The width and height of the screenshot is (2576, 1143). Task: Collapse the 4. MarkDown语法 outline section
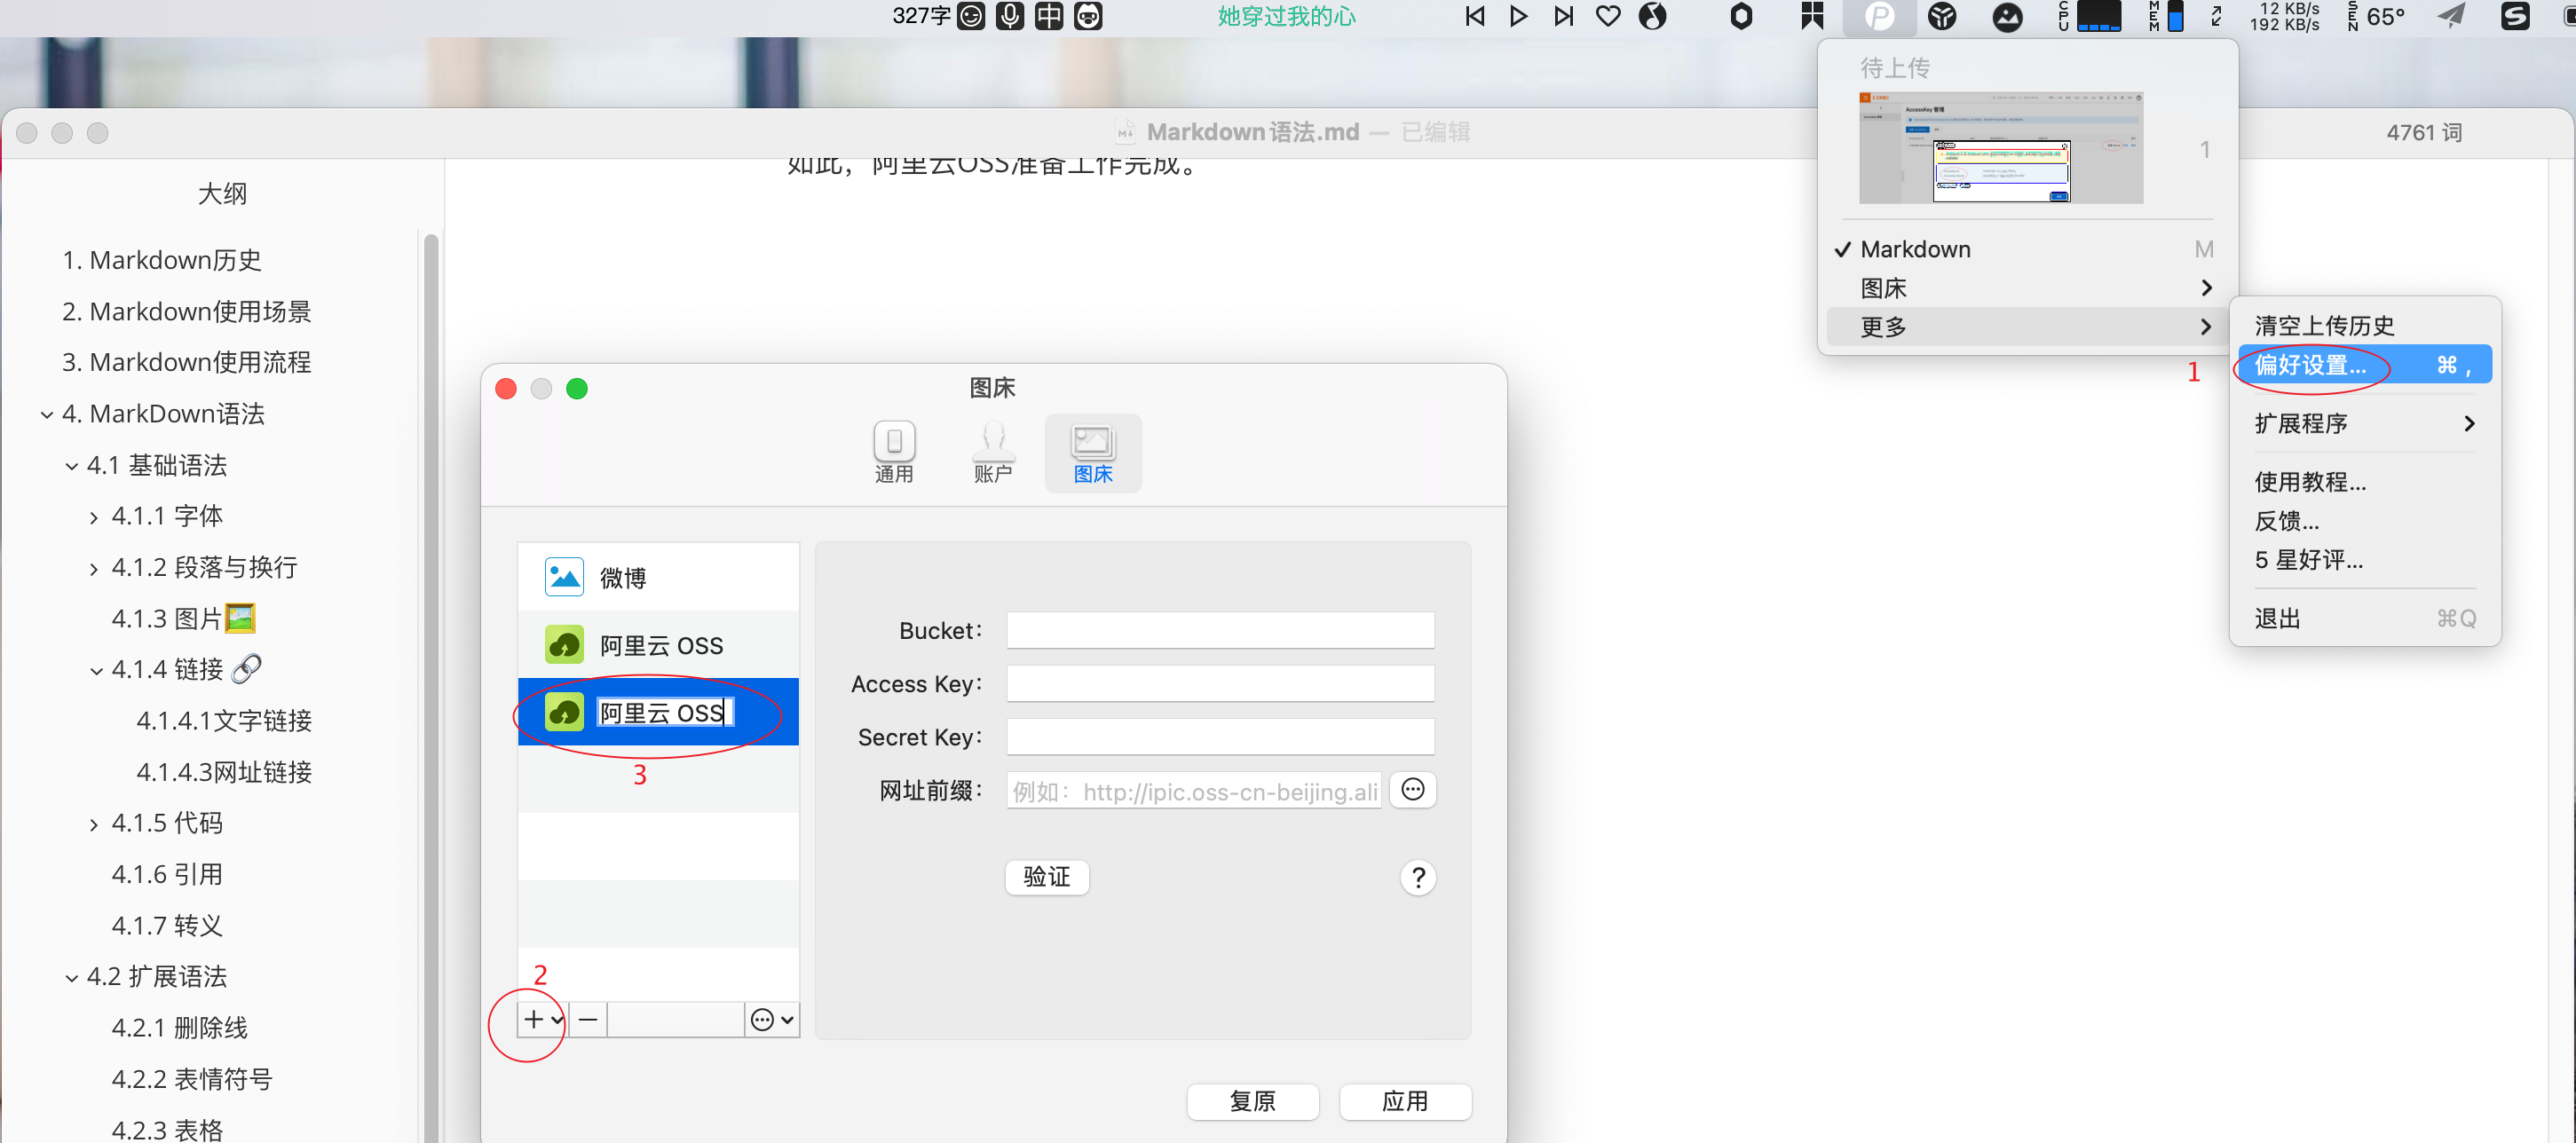[47, 414]
